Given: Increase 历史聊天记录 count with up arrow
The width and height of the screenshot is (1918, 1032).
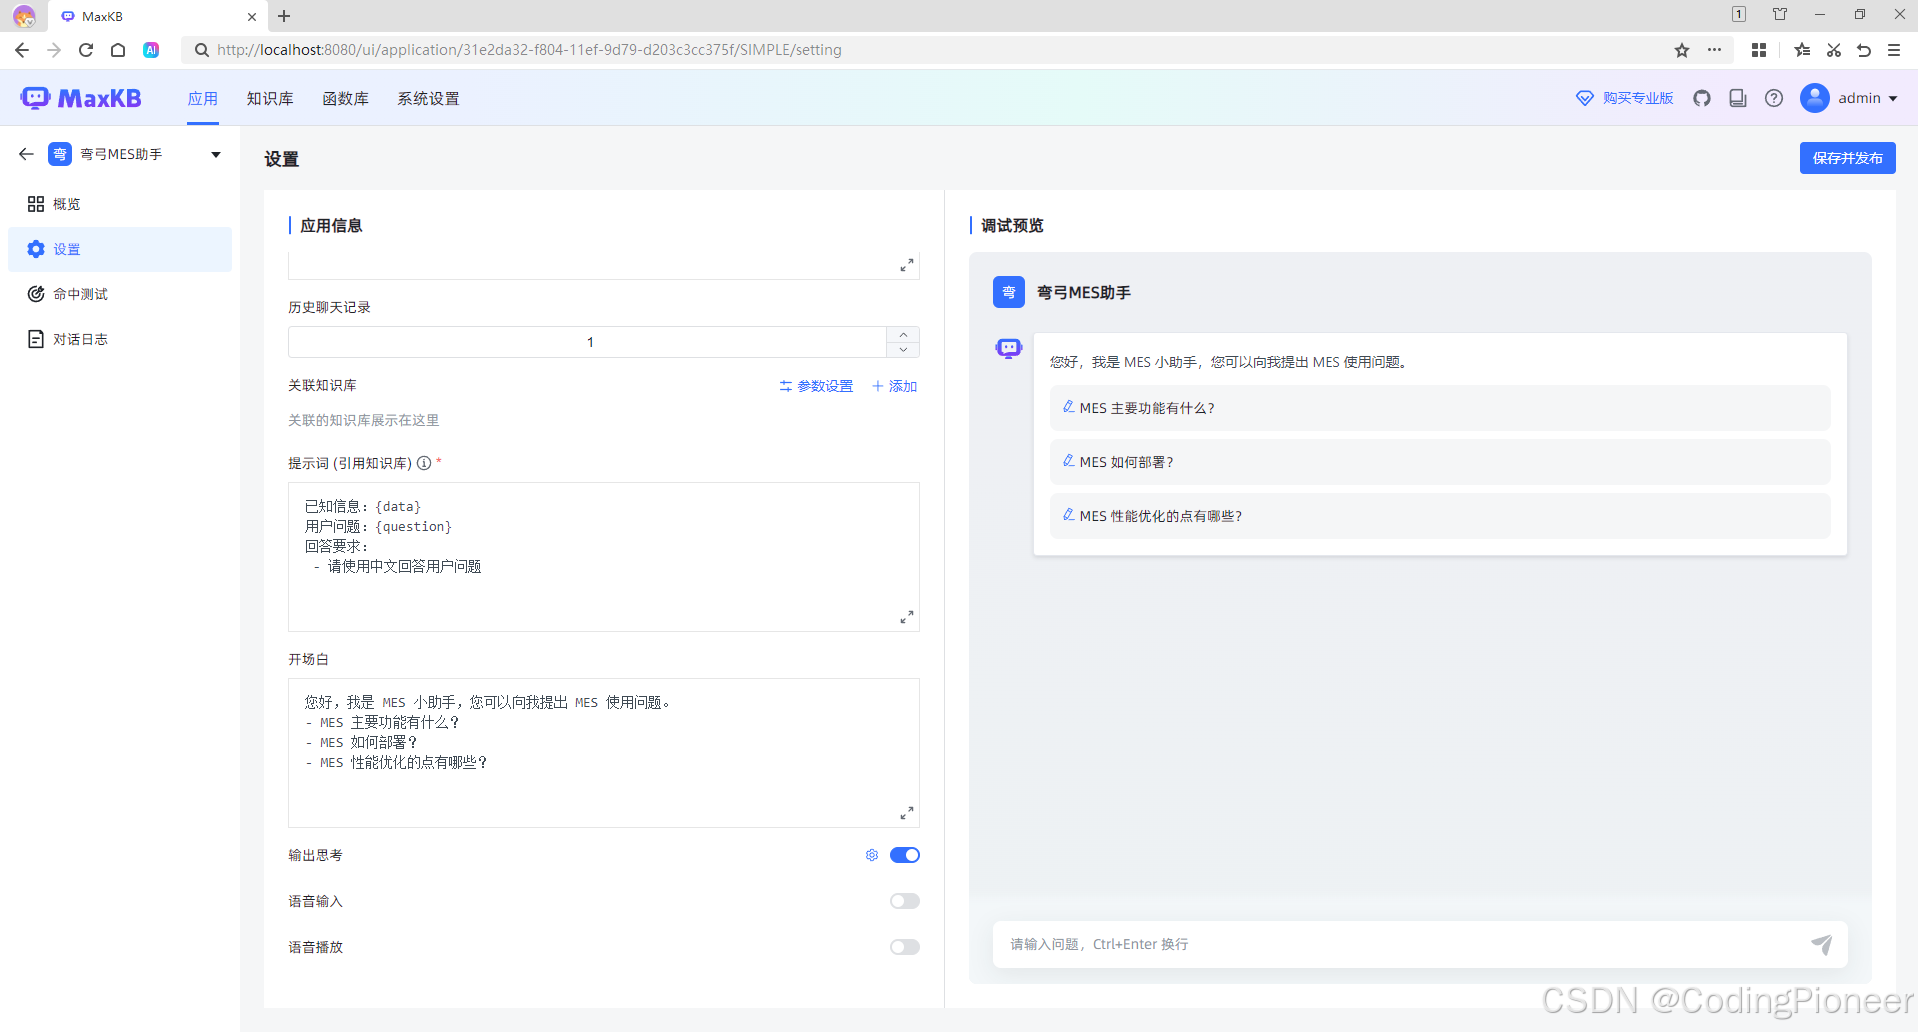Looking at the screenshot, I should (903, 335).
